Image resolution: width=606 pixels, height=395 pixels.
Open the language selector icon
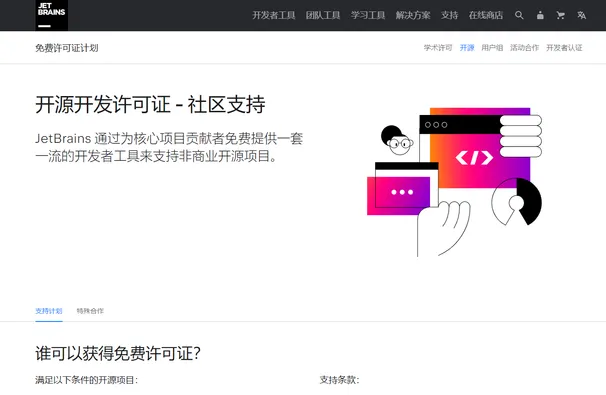pyautogui.click(x=581, y=15)
